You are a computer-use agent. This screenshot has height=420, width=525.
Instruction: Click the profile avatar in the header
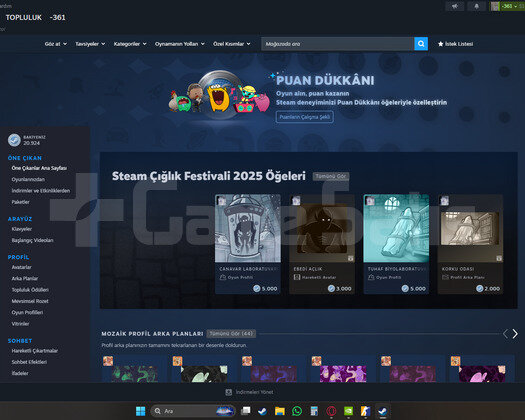point(495,6)
